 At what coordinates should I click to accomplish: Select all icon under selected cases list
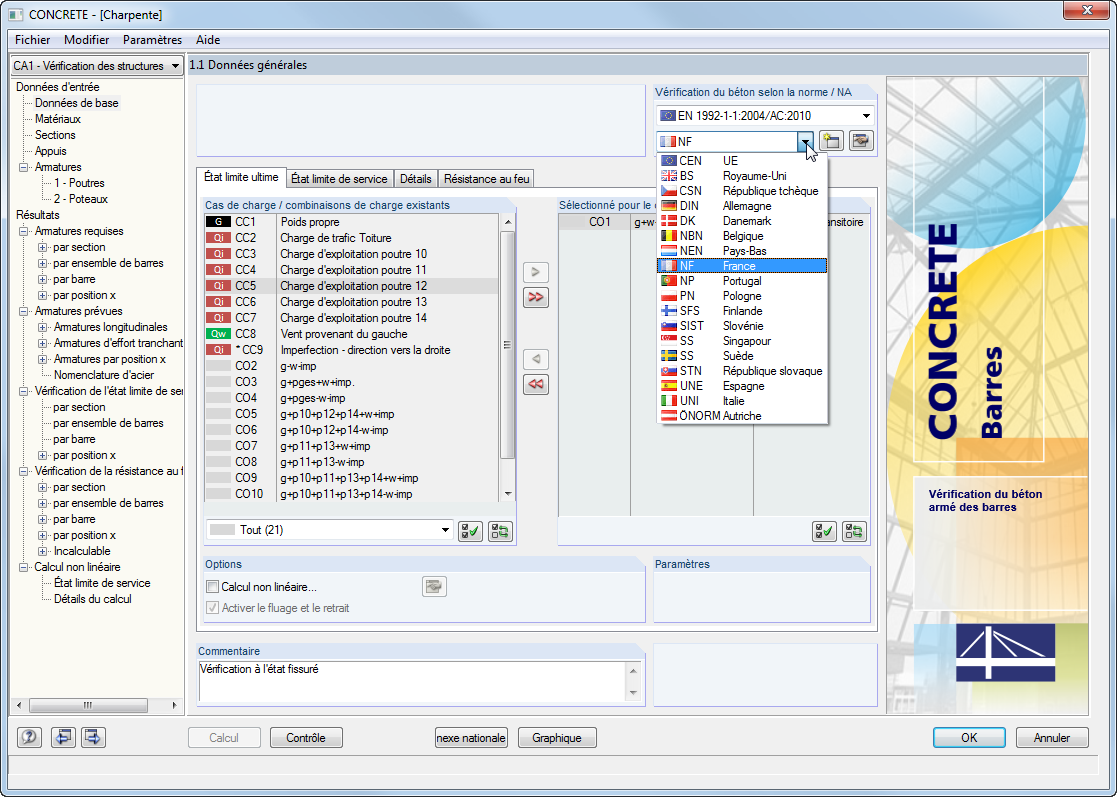(x=824, y=531)
